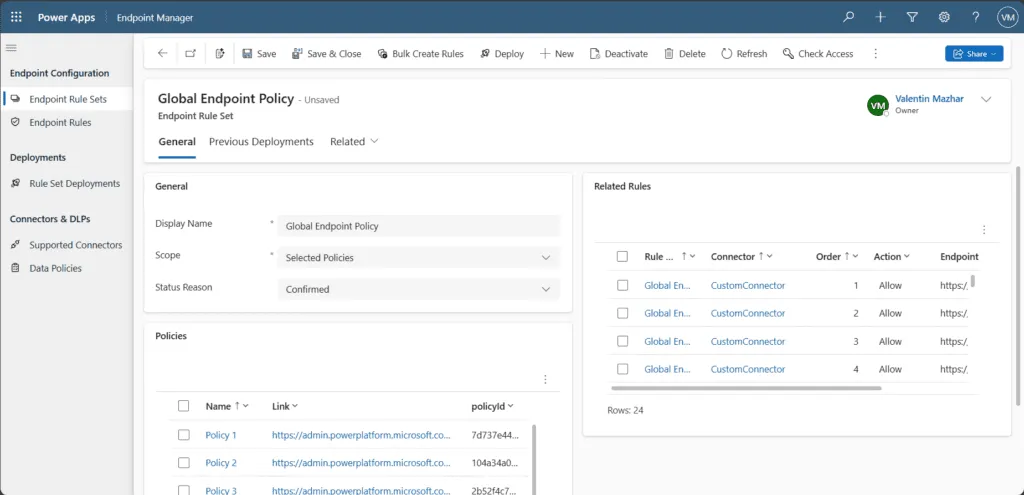Image resolution: width=1024 pixels, height=495 pixels.
Task: Check the Policy 3 row checkbox
Action: coord(184,490)
